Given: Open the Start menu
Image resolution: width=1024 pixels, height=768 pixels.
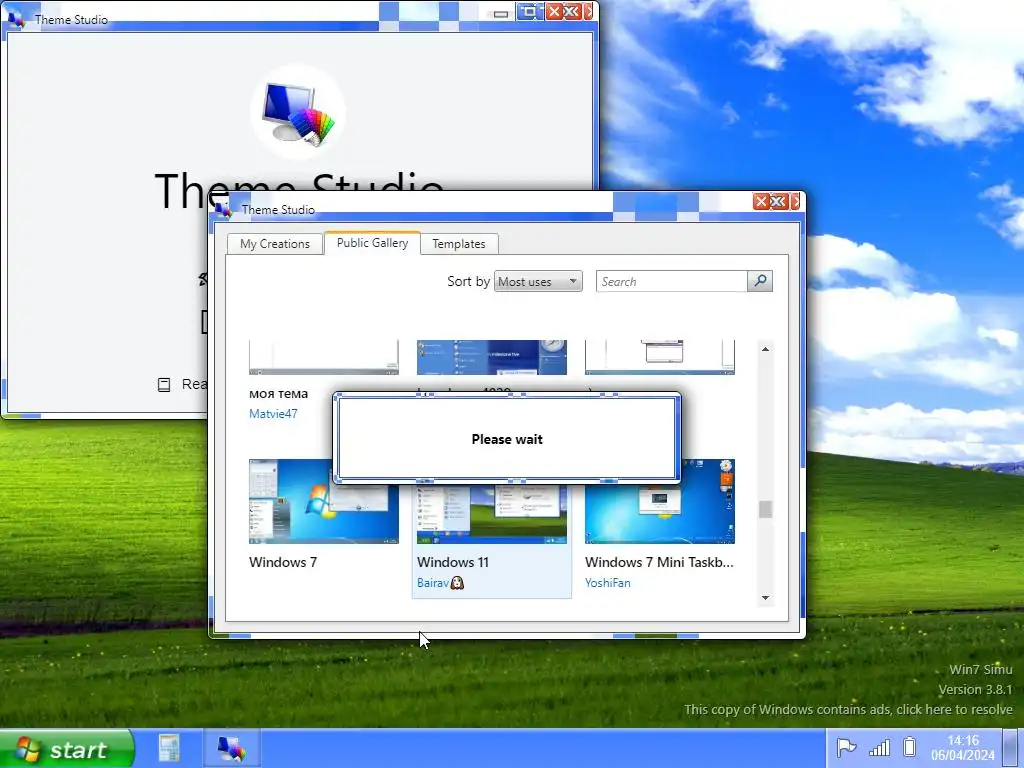Looking at the screenshot, I should click(x=67, y=748).
